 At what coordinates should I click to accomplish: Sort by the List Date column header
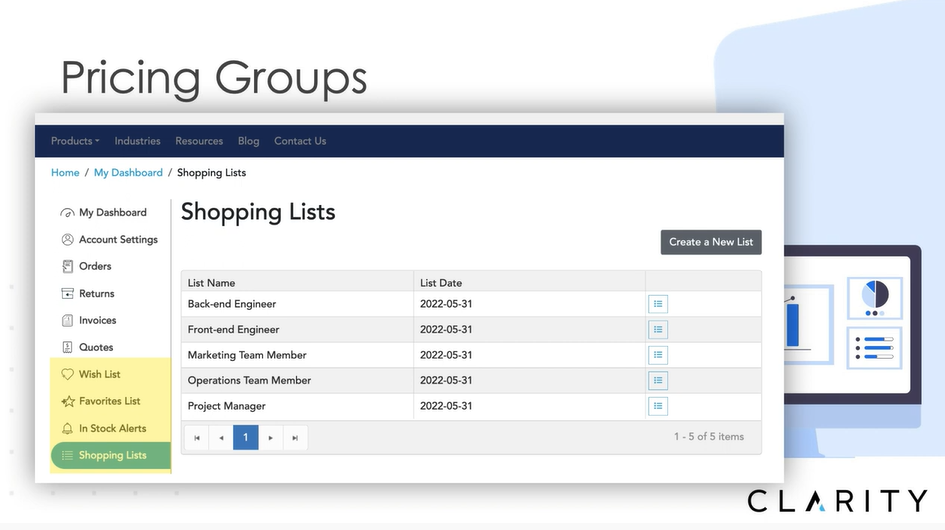[441, 283]
